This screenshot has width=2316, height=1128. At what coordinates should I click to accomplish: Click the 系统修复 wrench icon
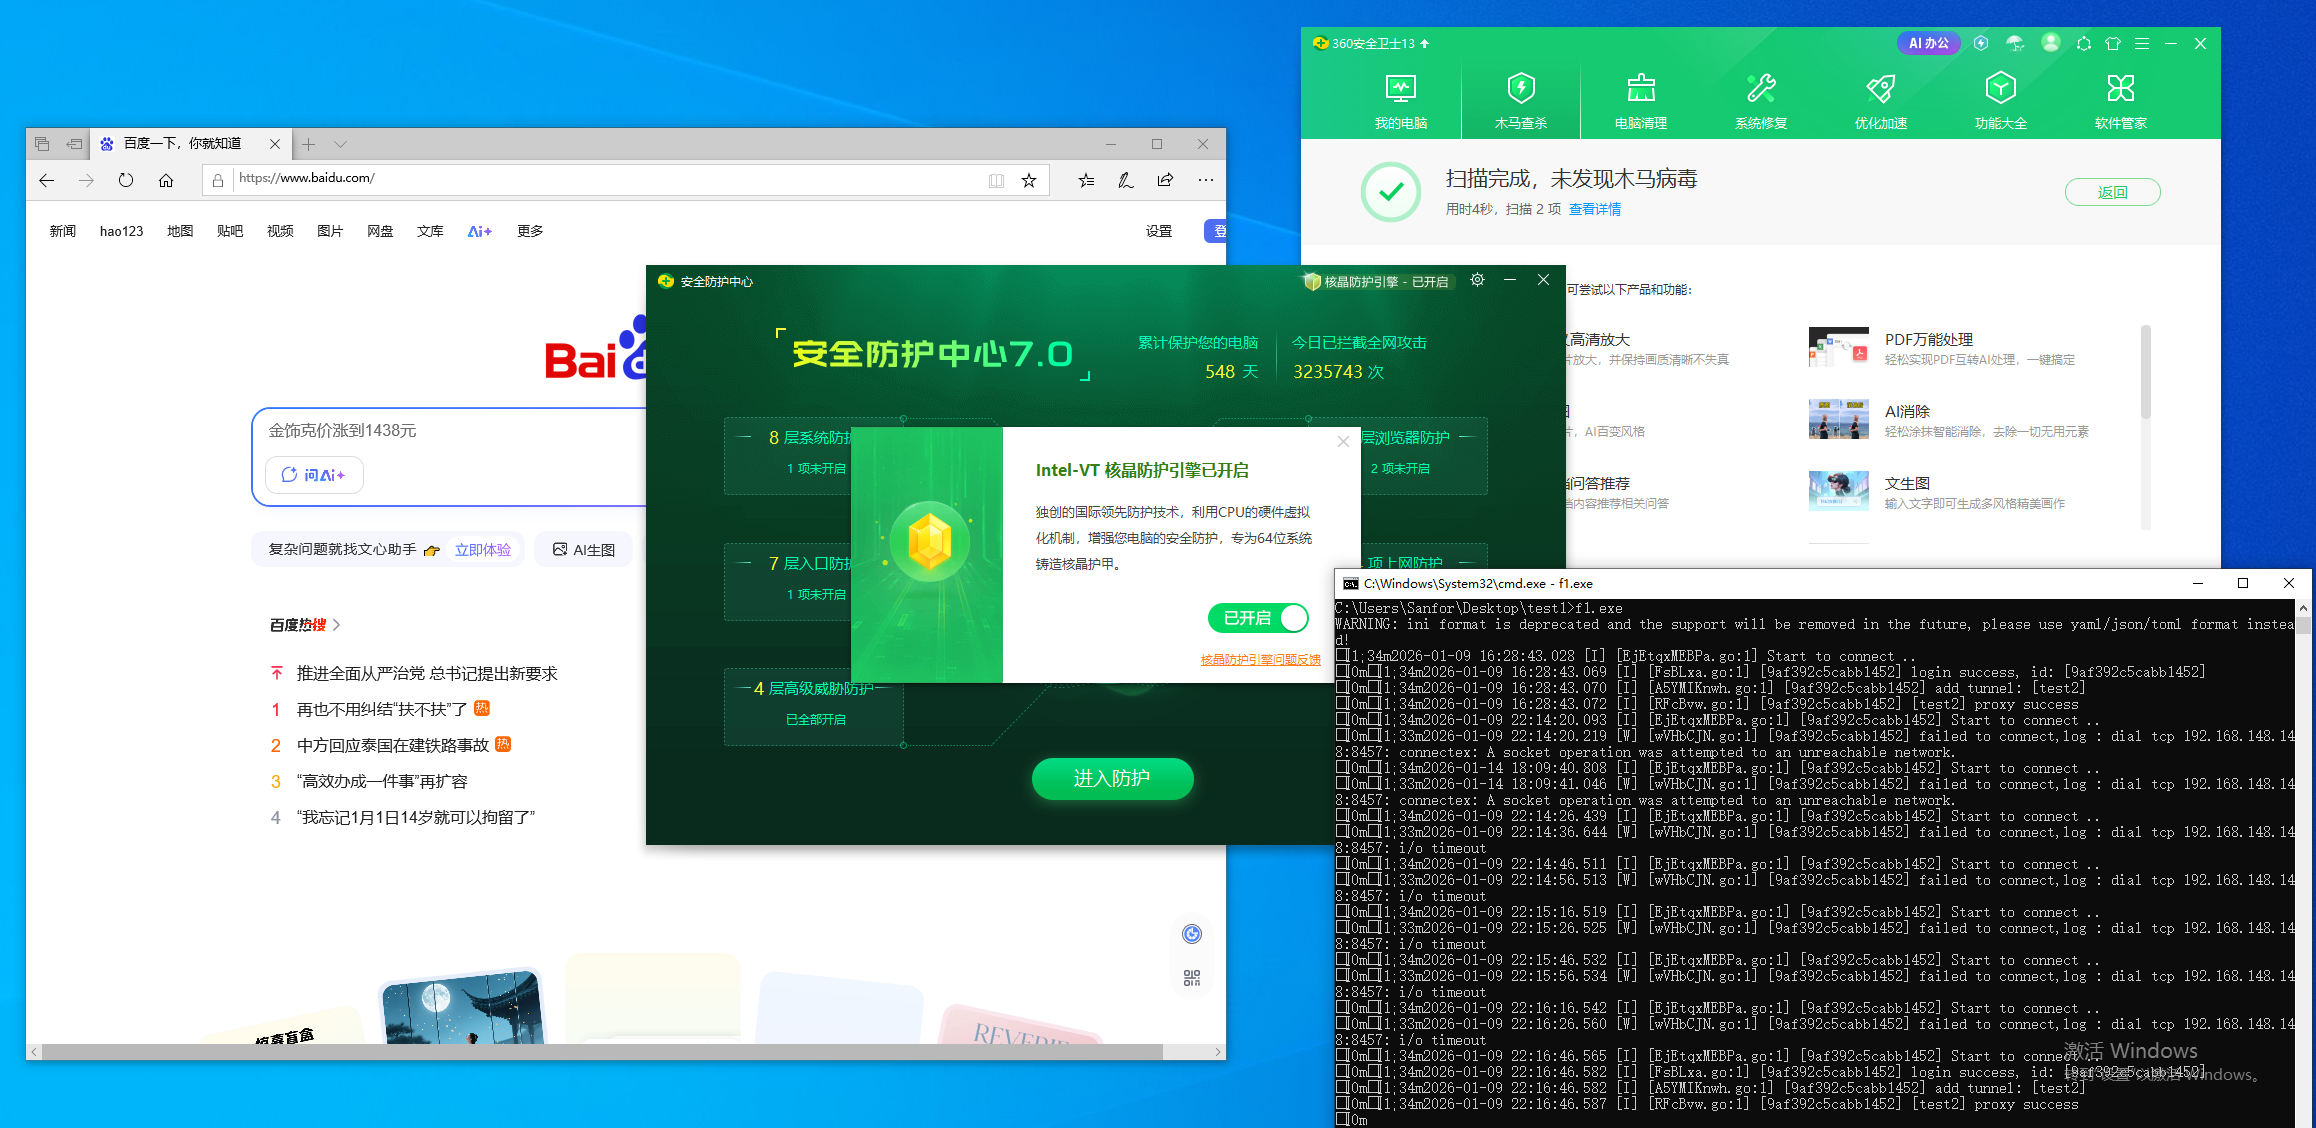1760,90
